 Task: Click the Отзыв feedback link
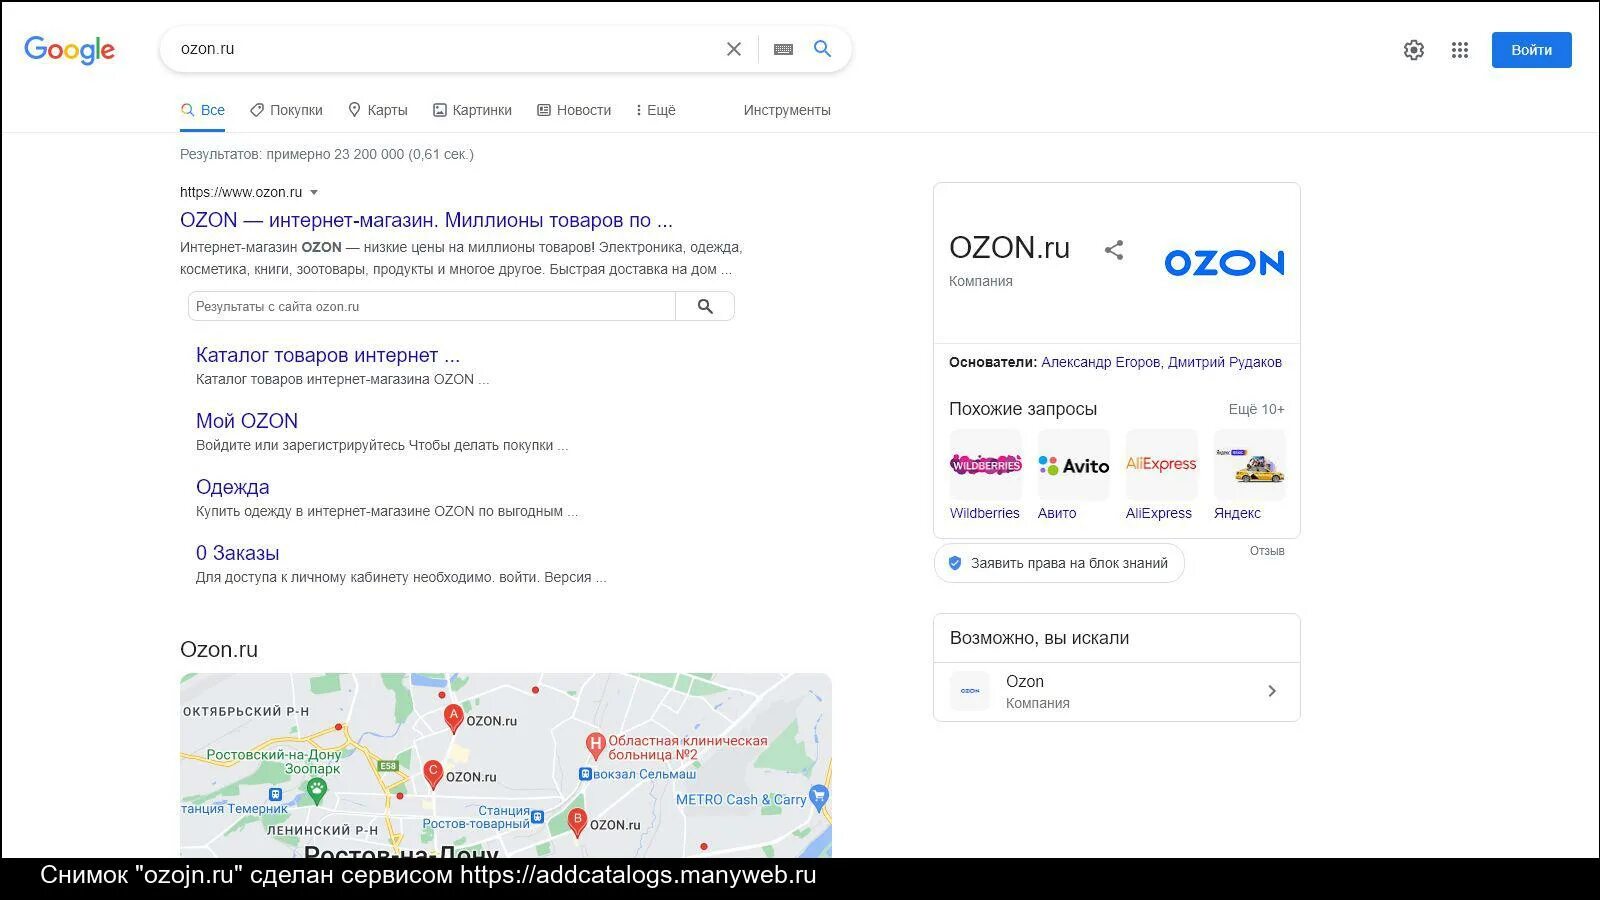pyautogui.click(x=1267, y=551)
